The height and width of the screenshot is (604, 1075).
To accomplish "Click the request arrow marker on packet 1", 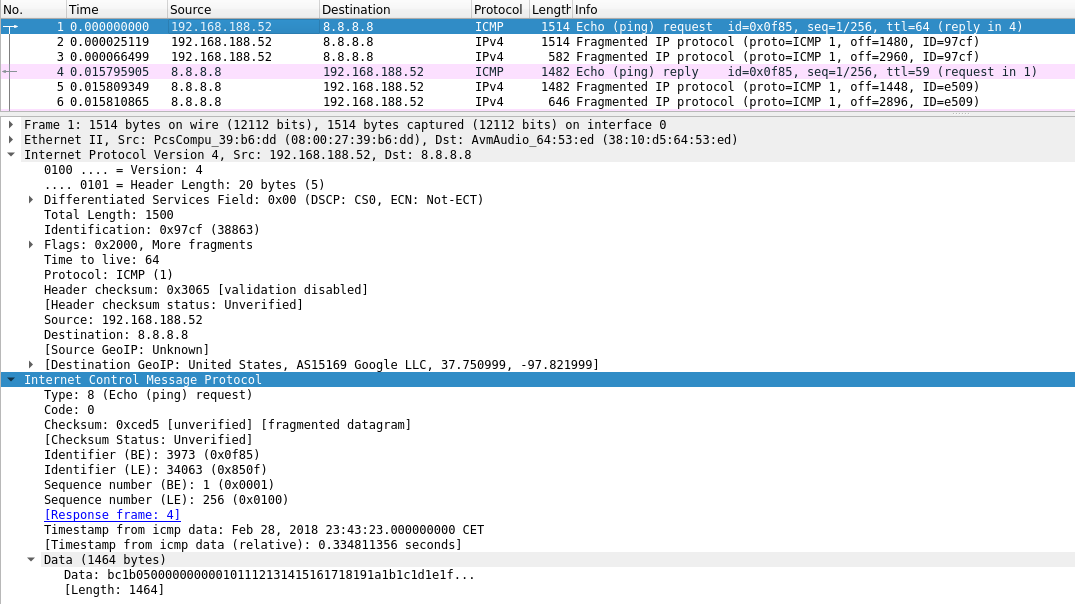I will pos(10,27).
